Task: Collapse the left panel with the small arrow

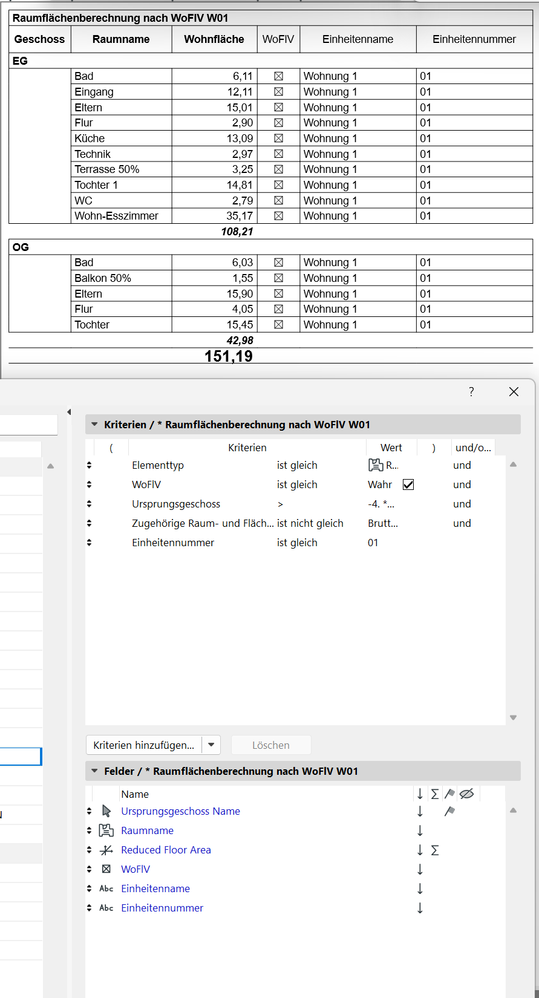Action: pyautogui.click(x=69, y=412)
